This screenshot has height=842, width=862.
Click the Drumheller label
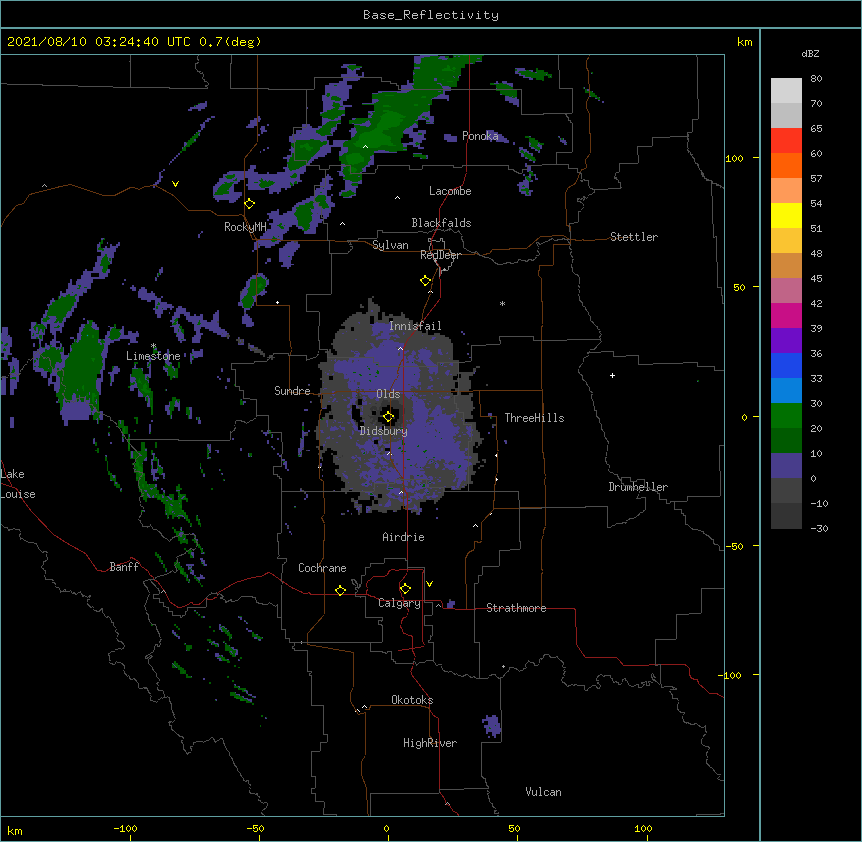(638, 487)
